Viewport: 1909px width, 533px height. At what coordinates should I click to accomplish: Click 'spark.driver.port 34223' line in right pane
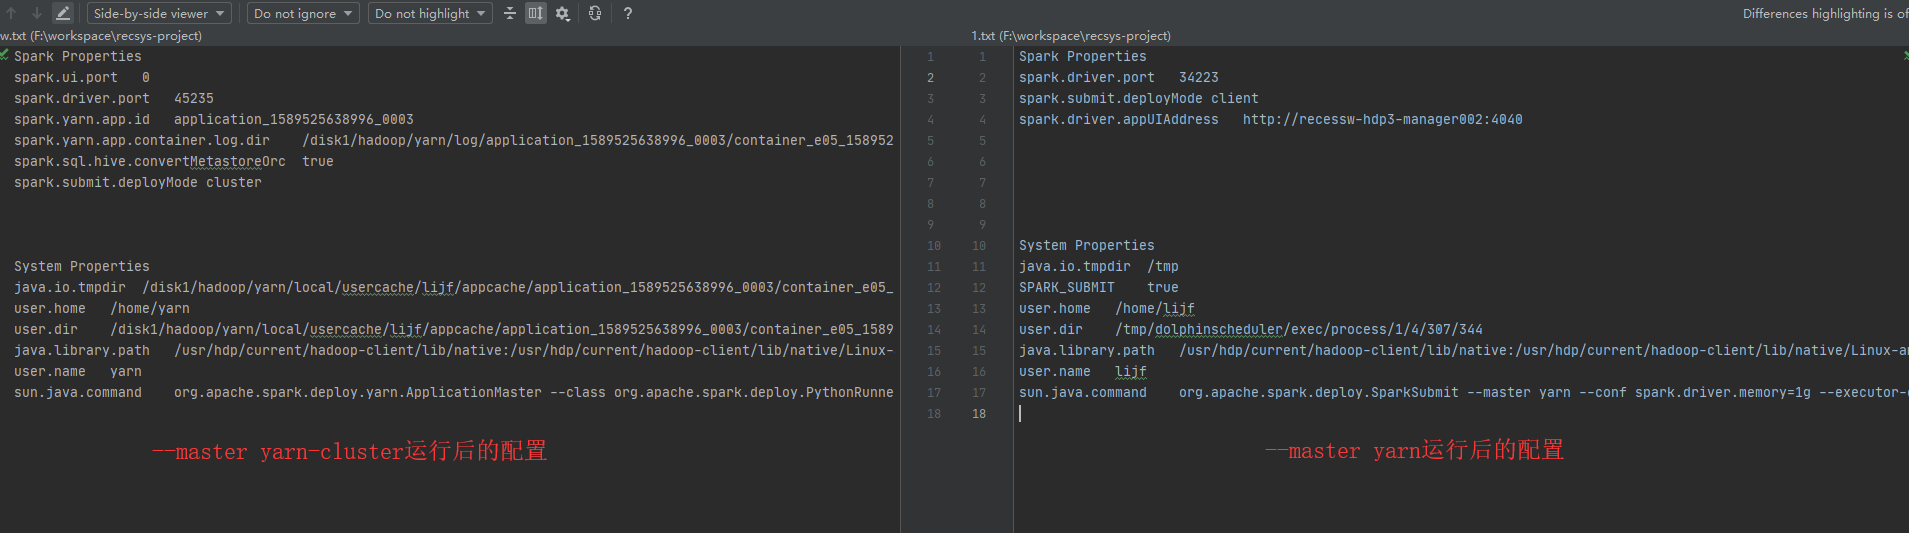(x=1119, y=77)
